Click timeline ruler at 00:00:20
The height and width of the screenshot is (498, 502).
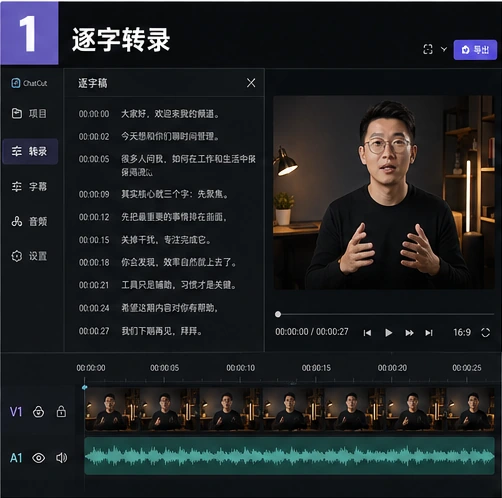(392, 368)
